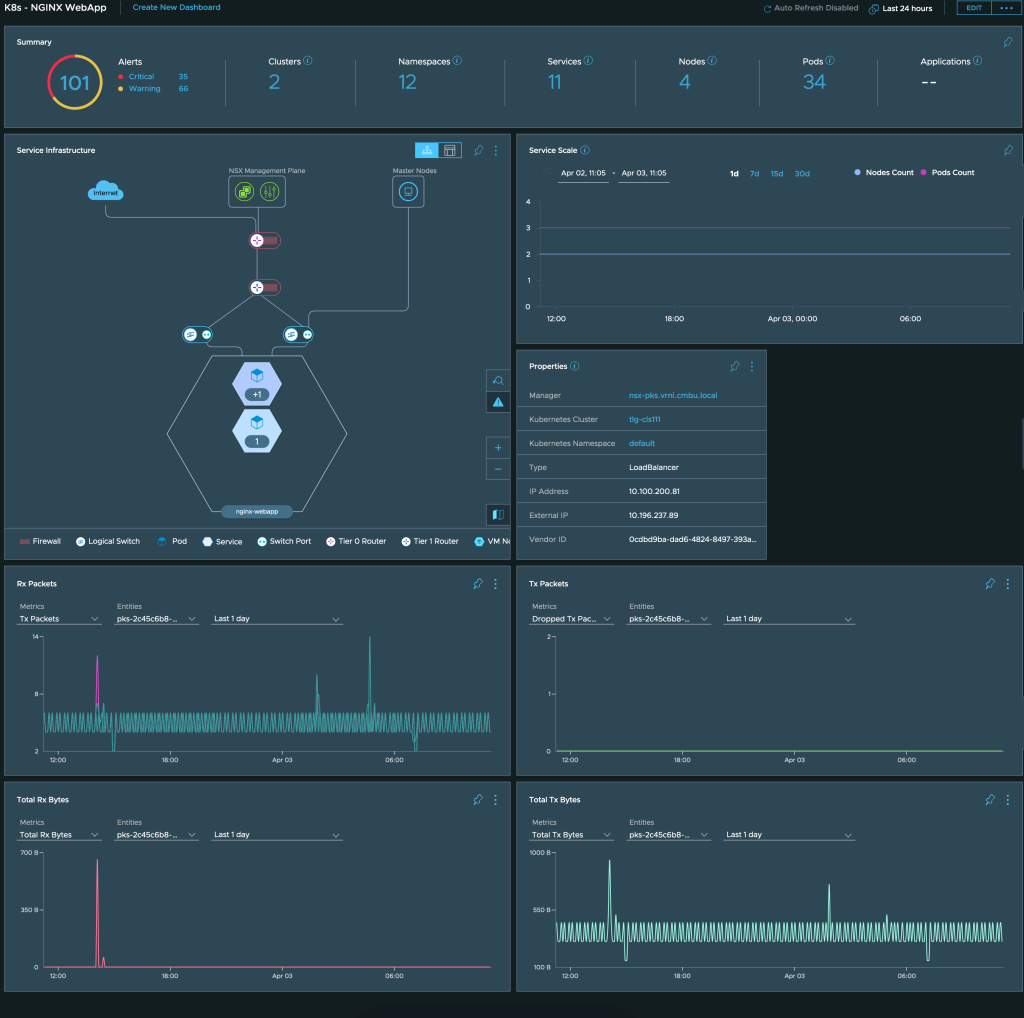Click the Clusters info icon
Image resolution: width=1024 pixels, height=1018 pixels.
click(x=308, y=61)
